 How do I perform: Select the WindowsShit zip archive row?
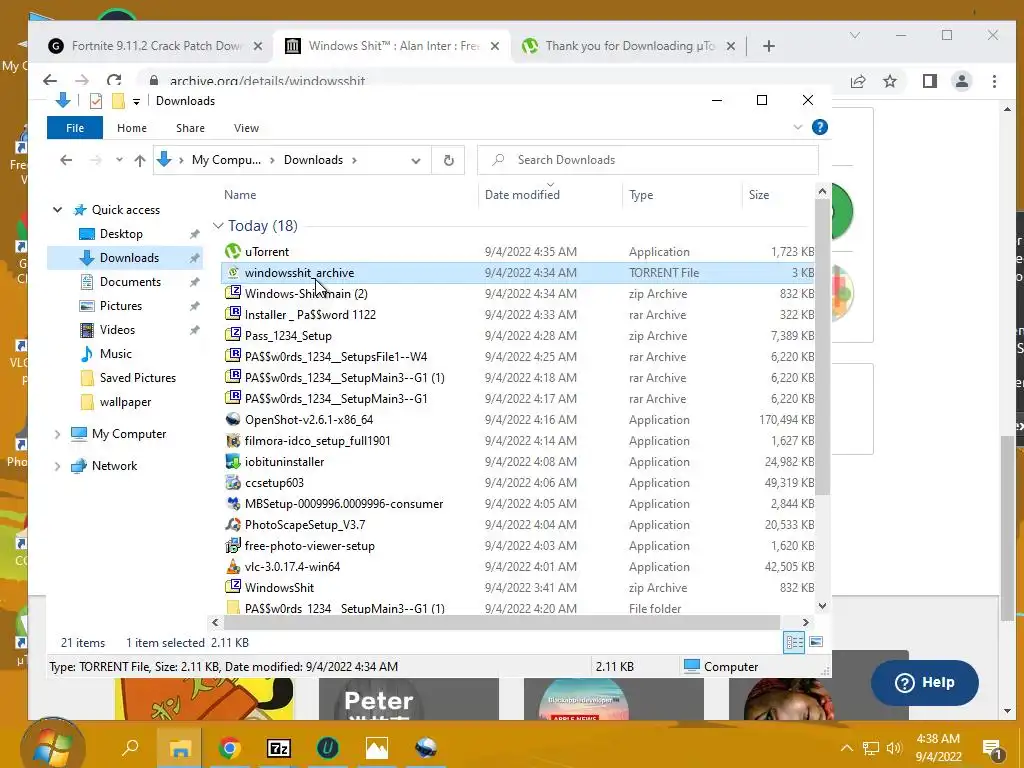[x=519, y=587]
